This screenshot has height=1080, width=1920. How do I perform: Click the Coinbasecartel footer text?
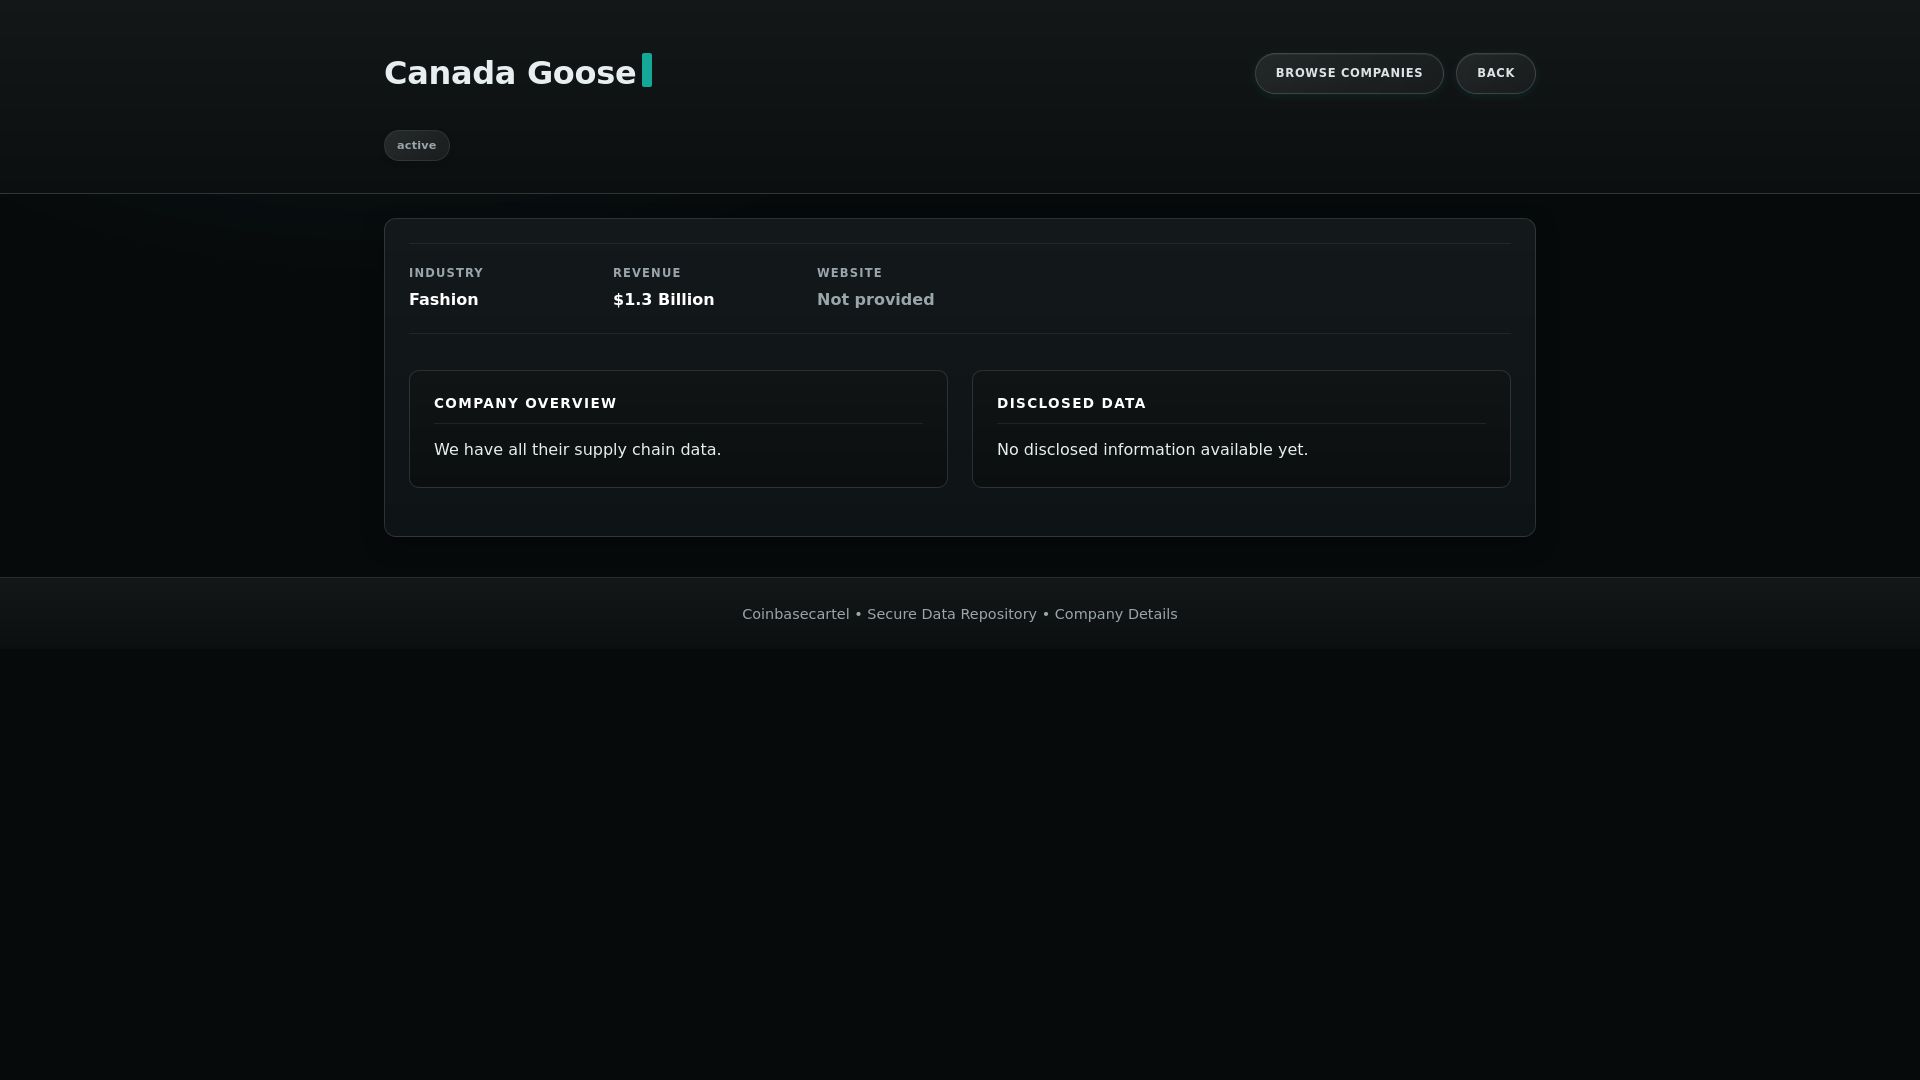point(959,614)
